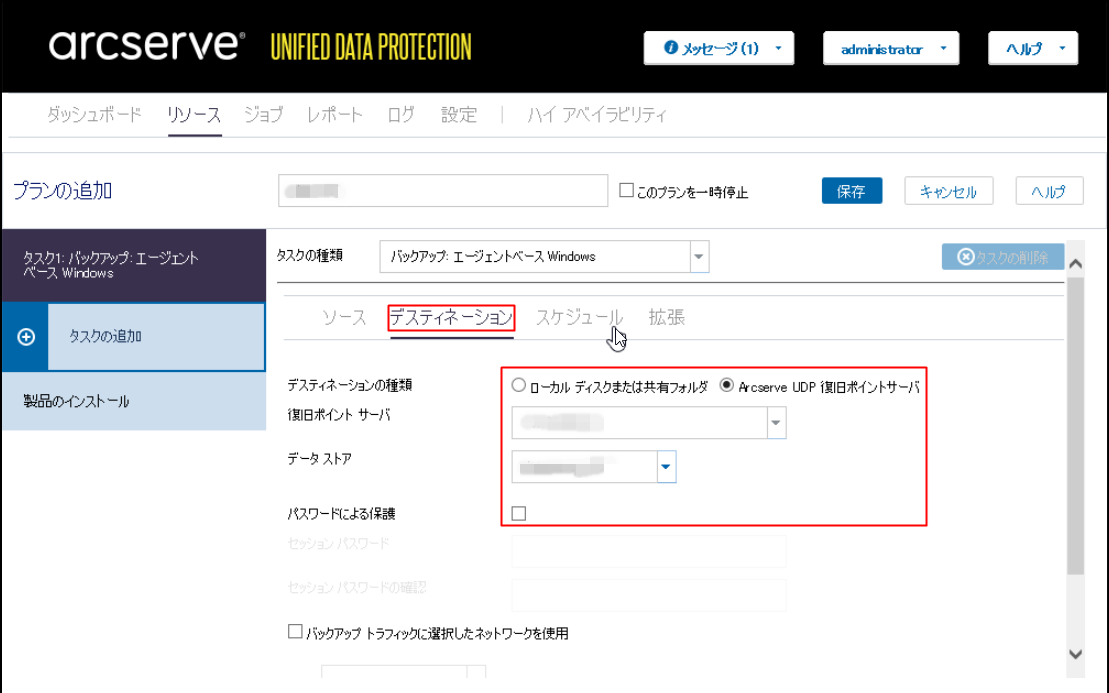Open the top ヘルプ dropdown menu
Viewport: 1109px width, 693px height.
coord(1033,48)
